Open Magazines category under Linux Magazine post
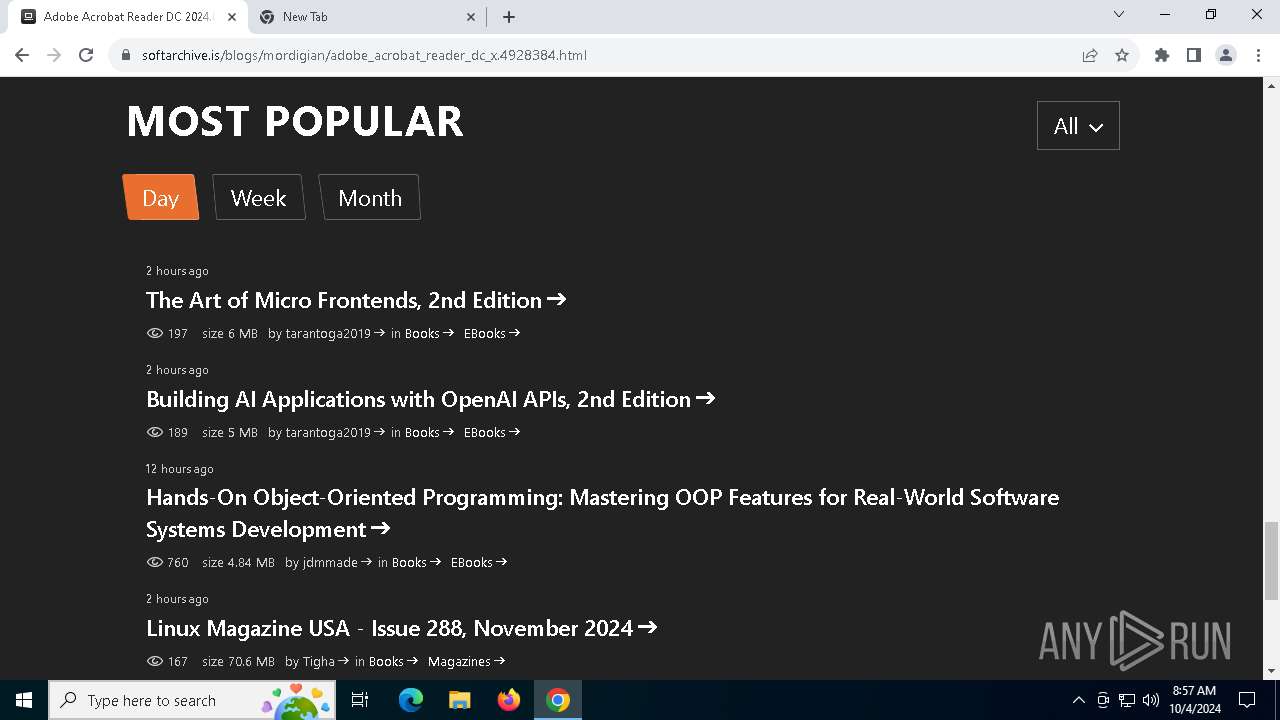 click(466, 662)
